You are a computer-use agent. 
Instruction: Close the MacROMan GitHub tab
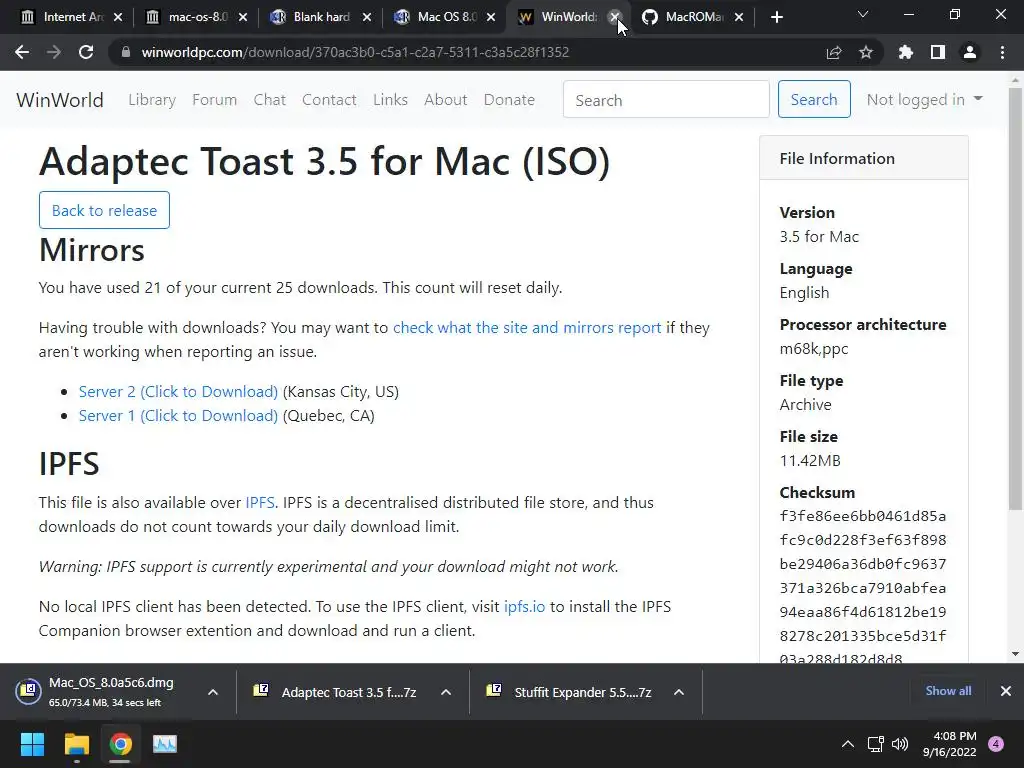[x=739, y=17]
